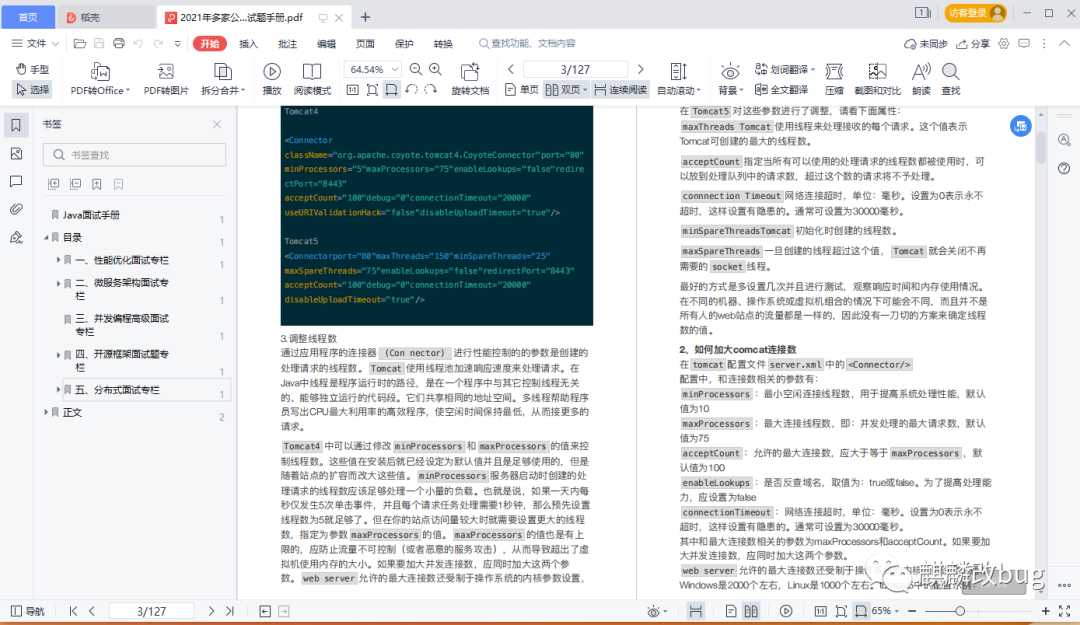Click the 访客登录 login button

click(x=975, y=13)
